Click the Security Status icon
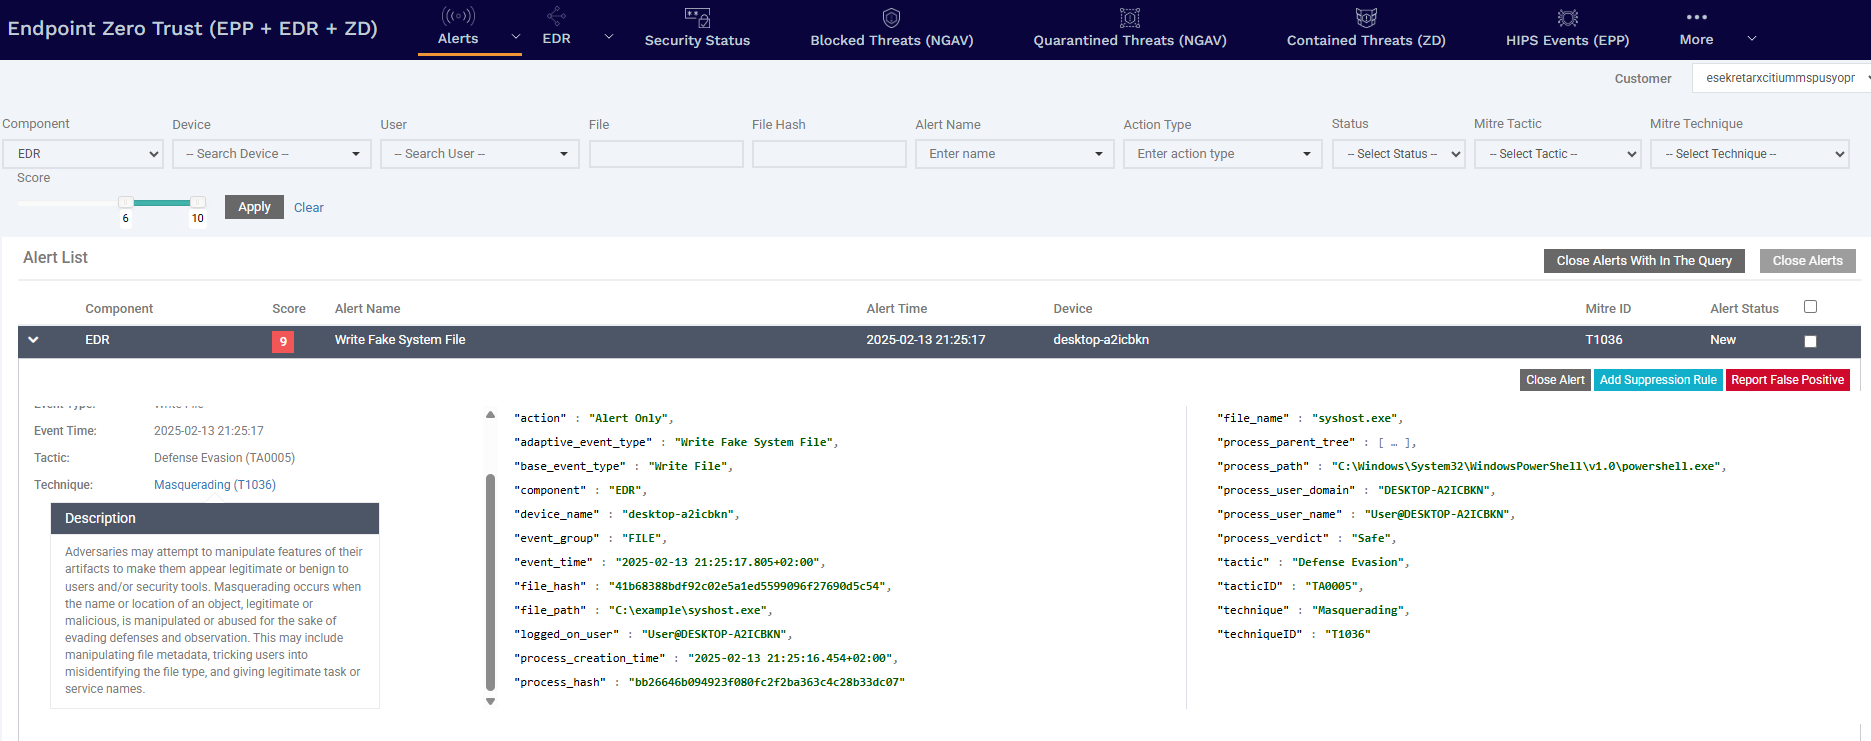Image resolution: width=1871 pixels, height=741 pixels. coord(697,17)
